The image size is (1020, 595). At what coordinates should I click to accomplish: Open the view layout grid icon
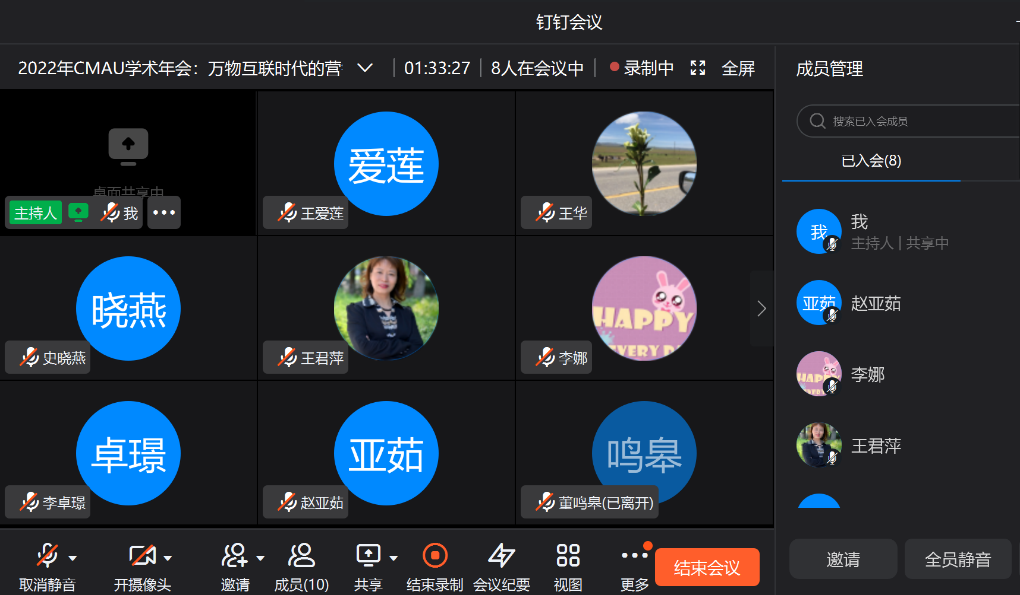click(568, 555)
